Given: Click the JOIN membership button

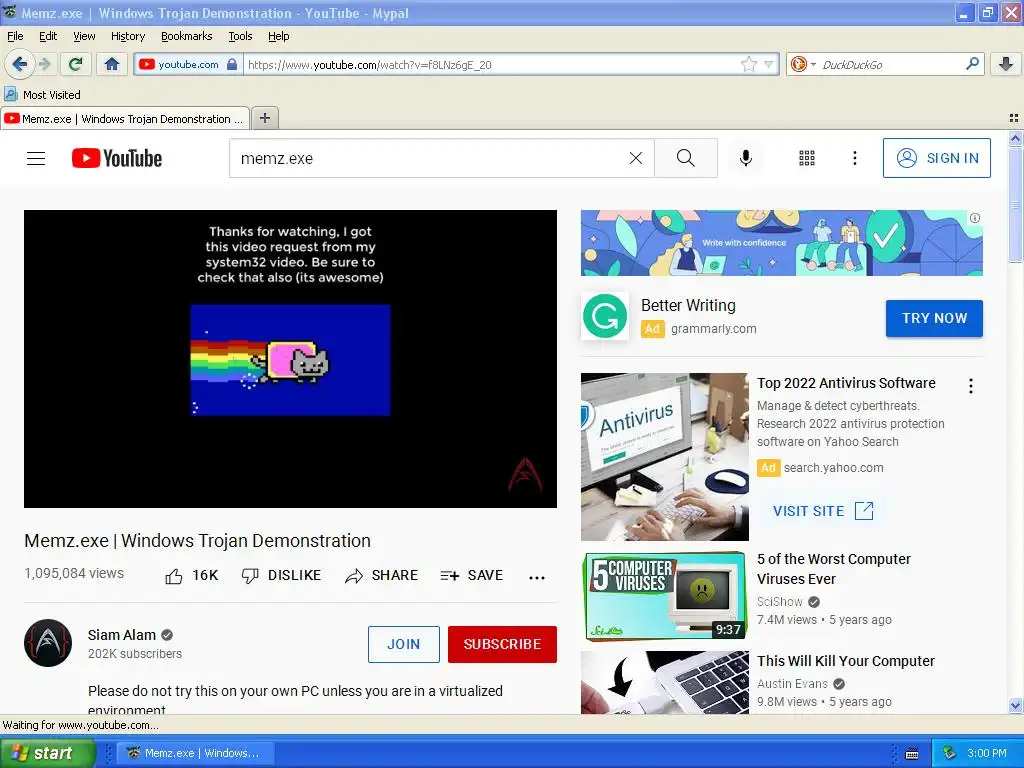Looking at the screenshot, I should coord(404,644).
